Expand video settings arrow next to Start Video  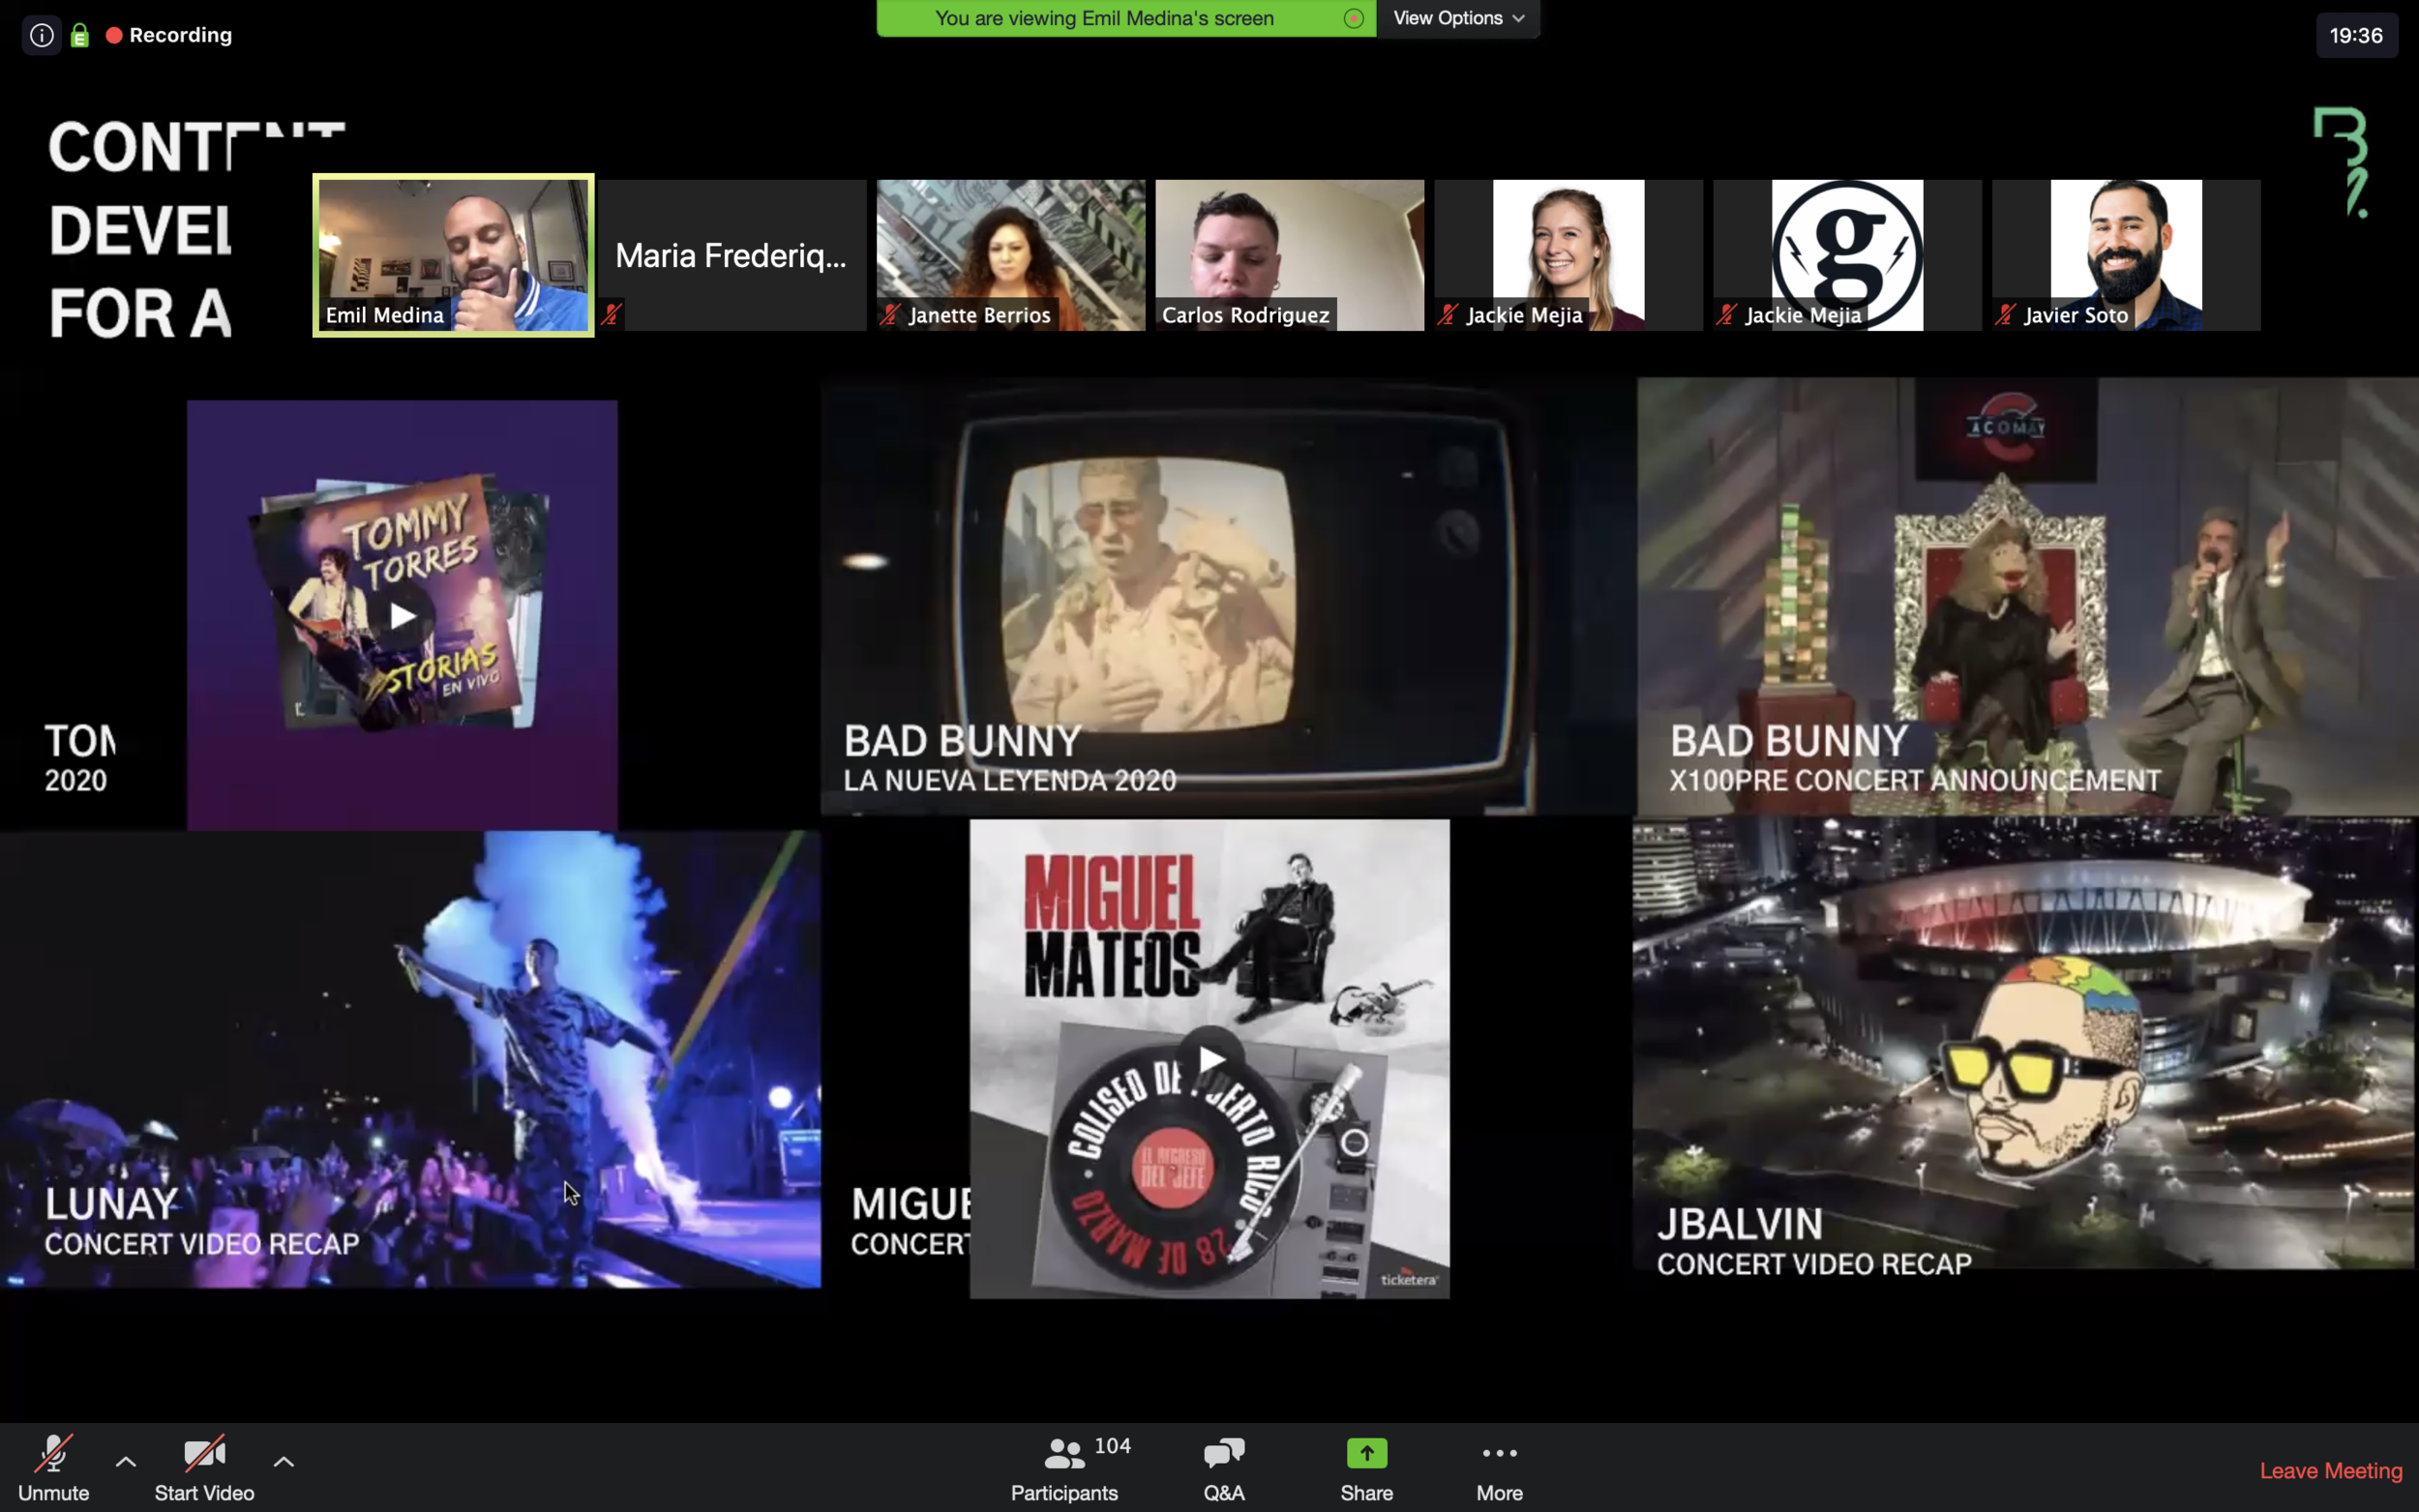click(284, 1461)
